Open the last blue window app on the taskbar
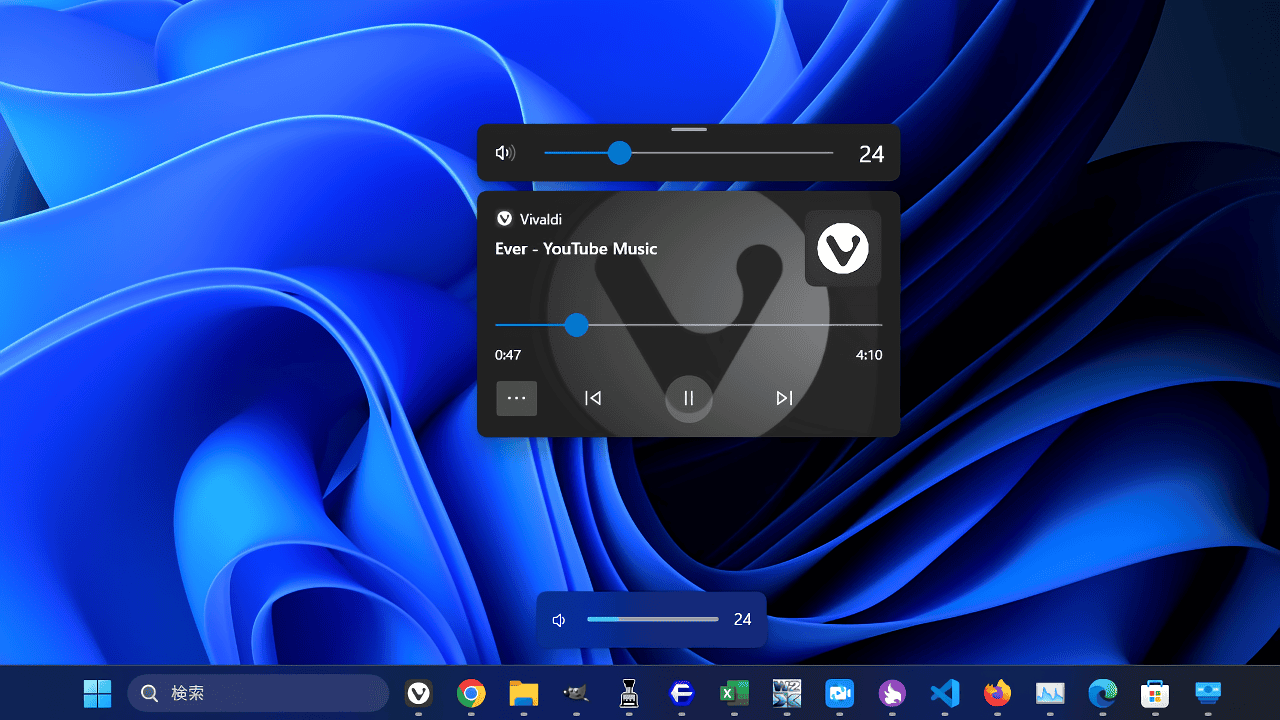This screenshot has height=720, width=1280. click(x=1208, y=693)
